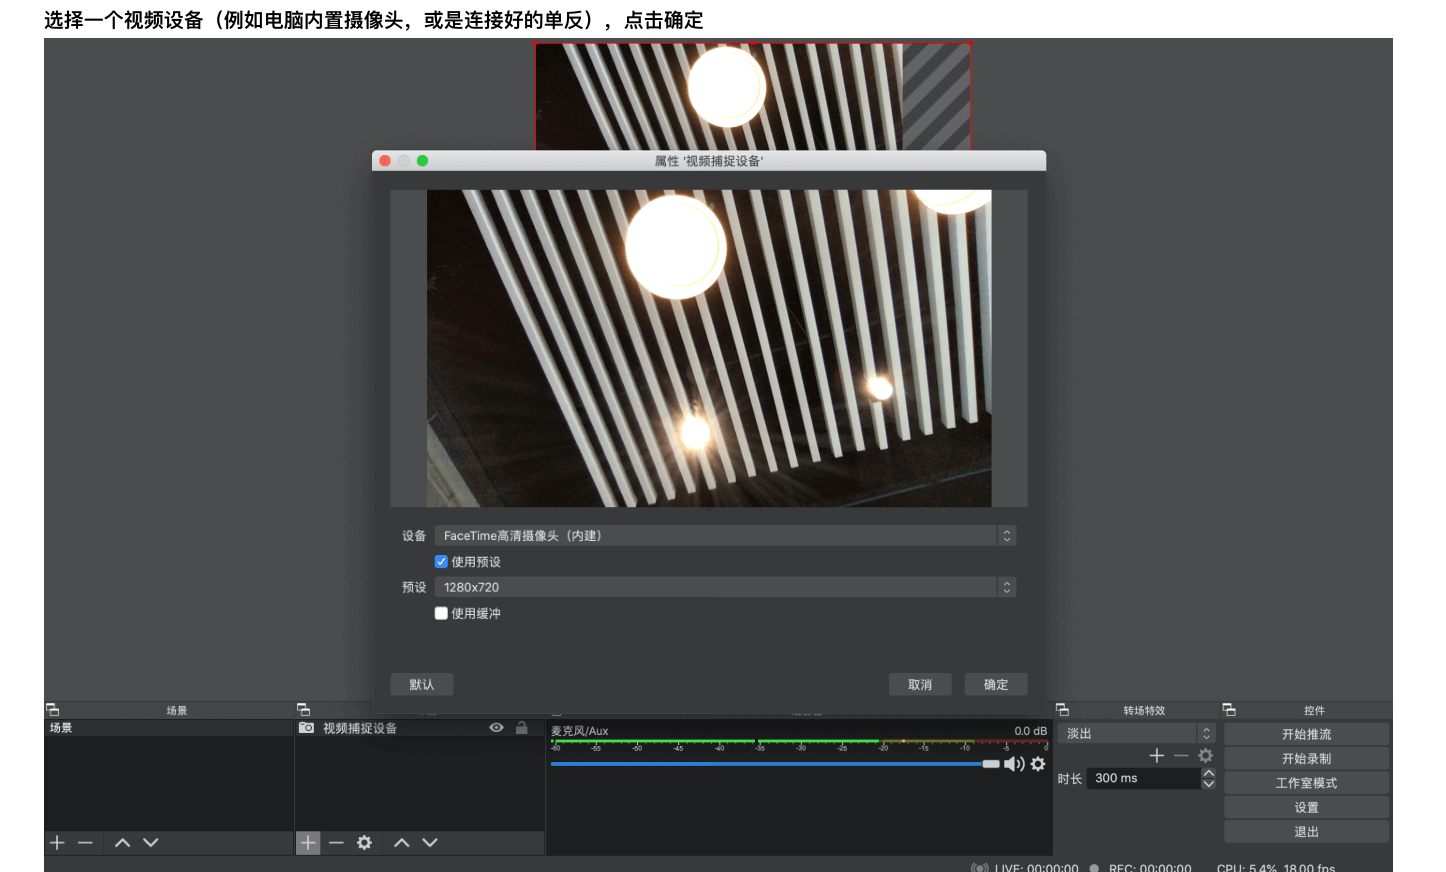1446x872 pixels.
Task: Pop out the 控件 dock icon
Action: [x=1230, y=710]
